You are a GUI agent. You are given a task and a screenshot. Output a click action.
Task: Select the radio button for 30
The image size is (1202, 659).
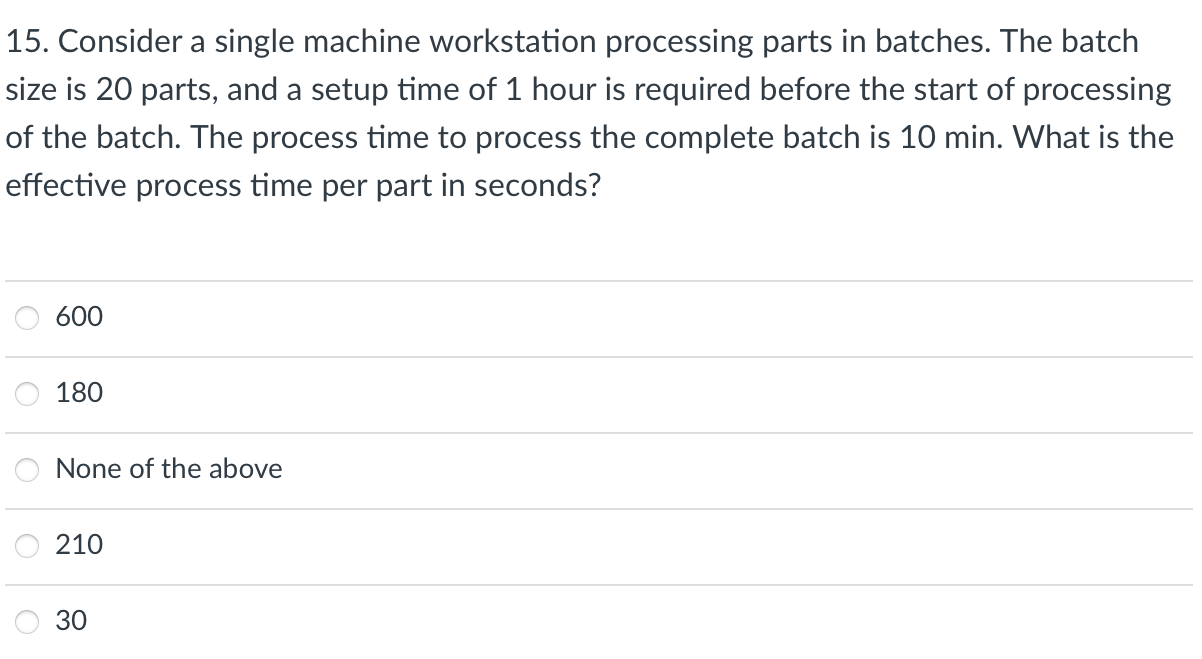click(27, 621)
